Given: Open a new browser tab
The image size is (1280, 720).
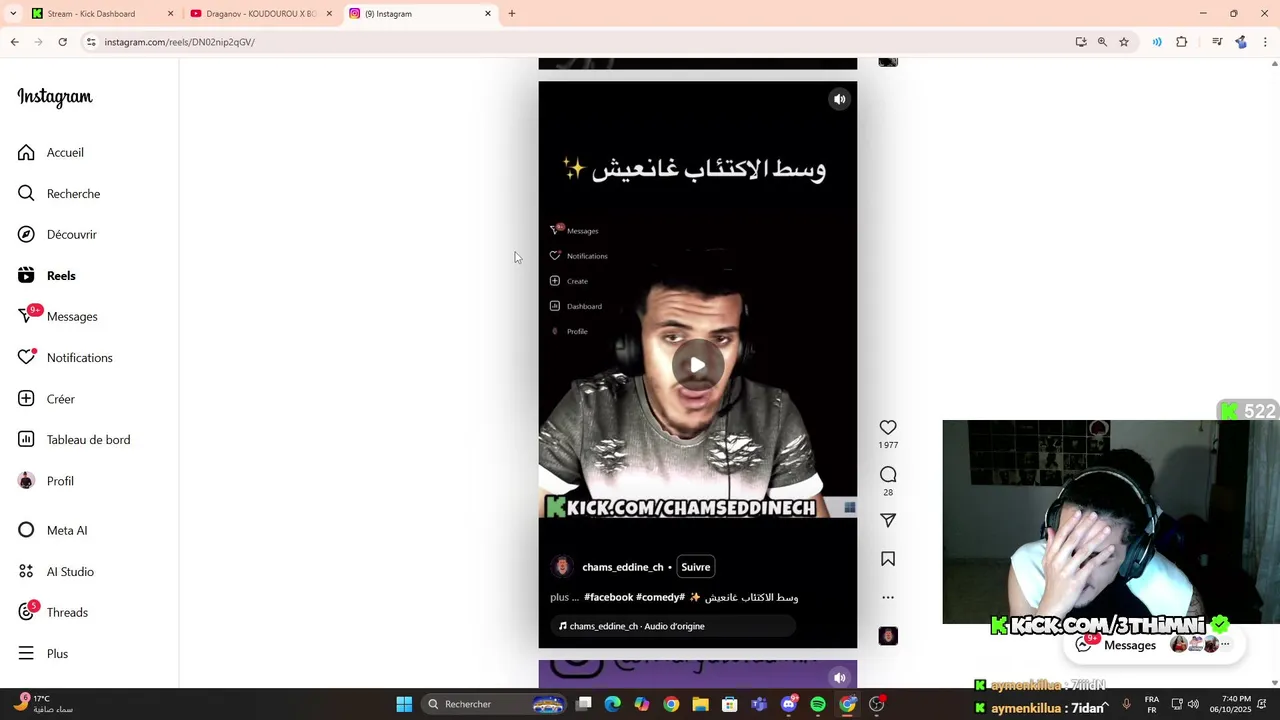Looking at the screenshot, I should (512, 14).
